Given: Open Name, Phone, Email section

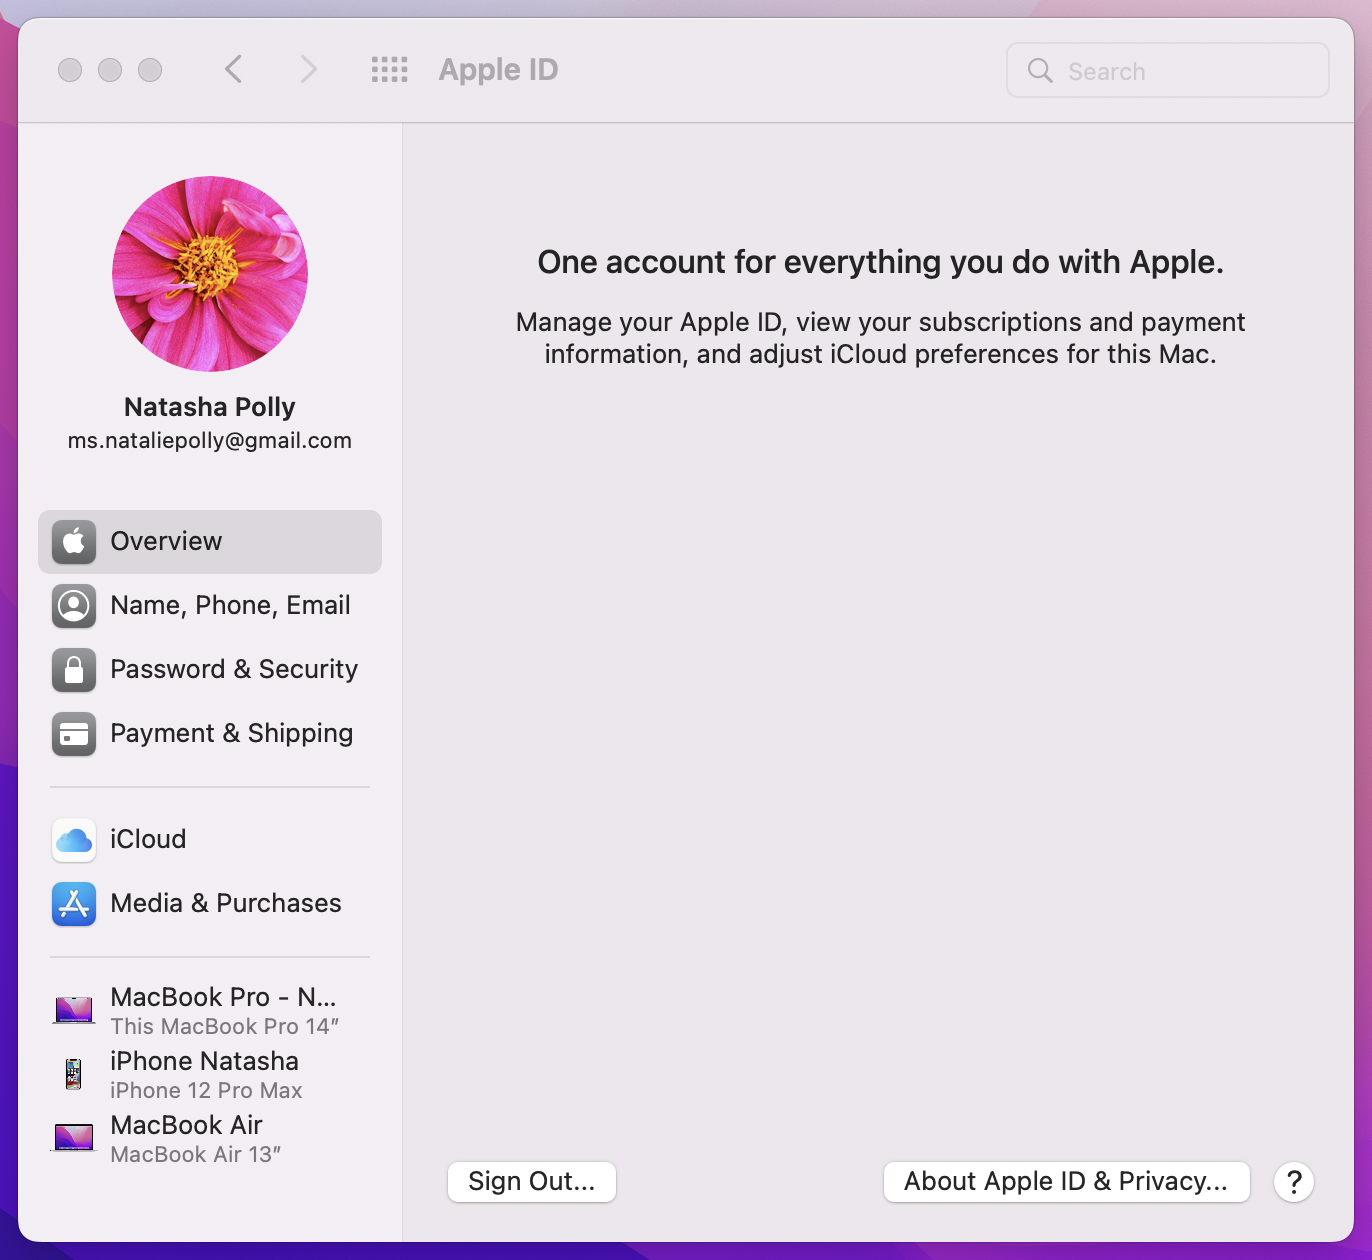Looking at the screenshot, I should point(210,606).
